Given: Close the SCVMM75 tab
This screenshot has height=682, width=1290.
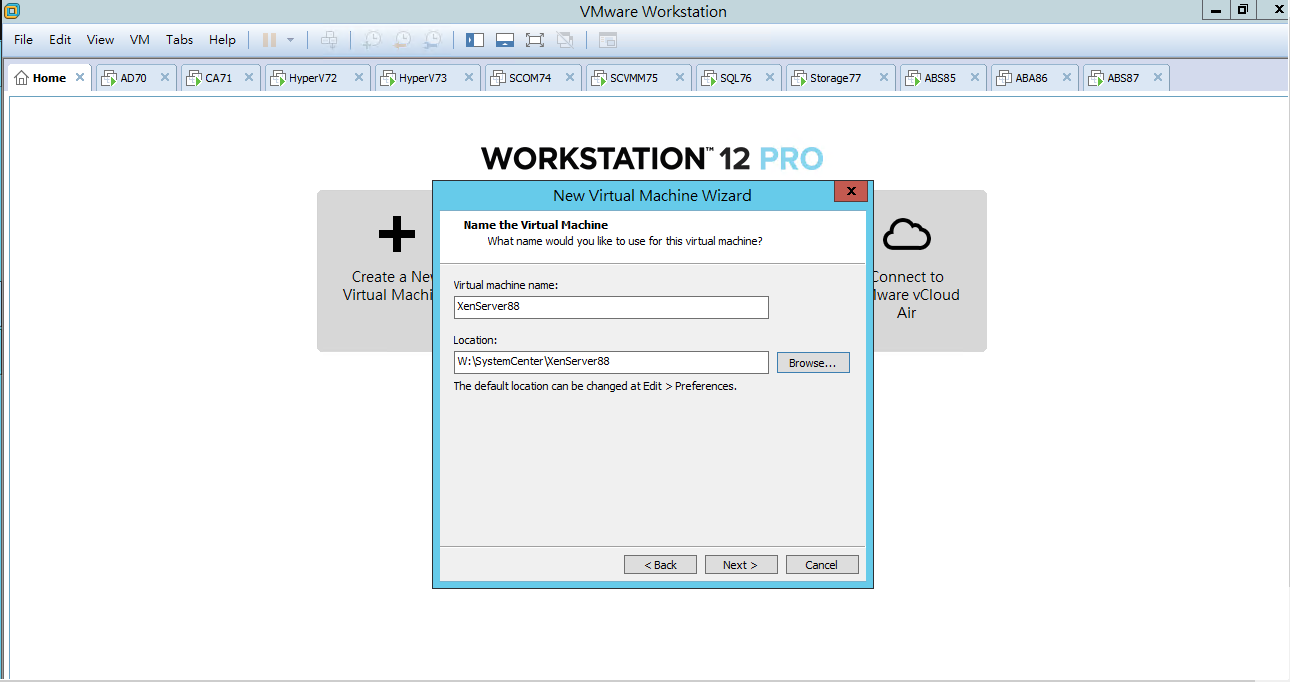Looking at the screenshot, I should click(680, 77).
